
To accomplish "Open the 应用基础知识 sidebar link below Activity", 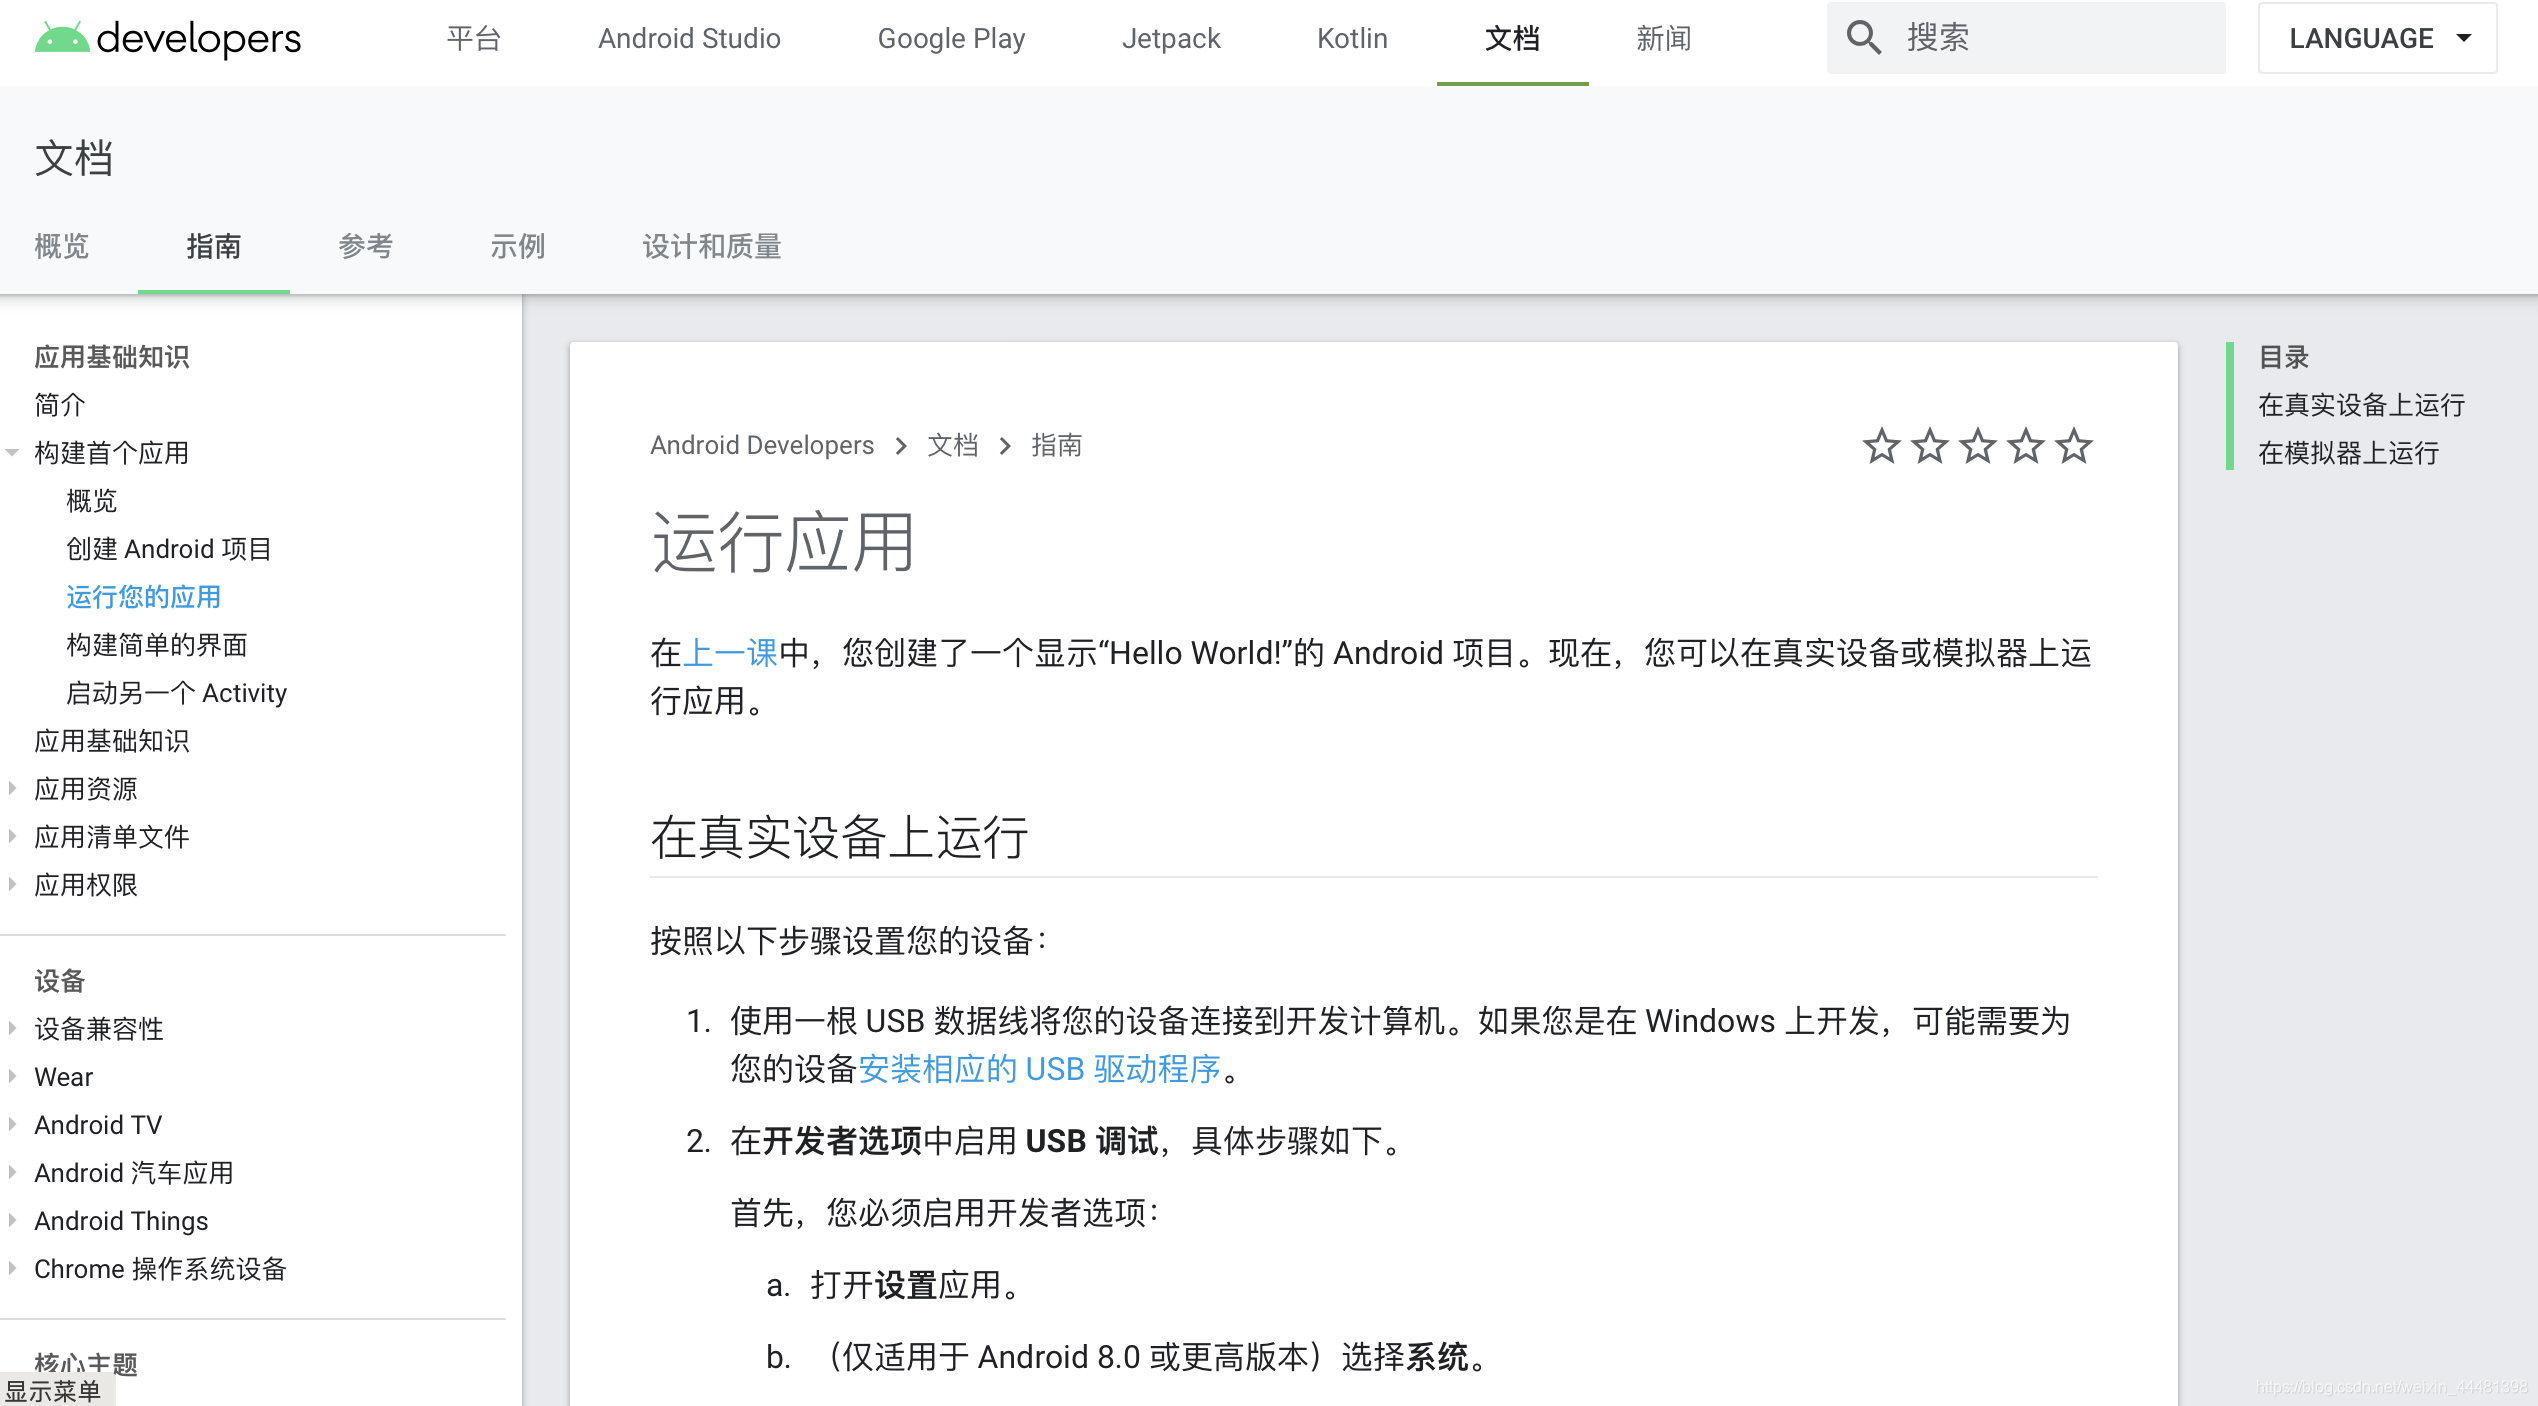I will pos(112,741).
